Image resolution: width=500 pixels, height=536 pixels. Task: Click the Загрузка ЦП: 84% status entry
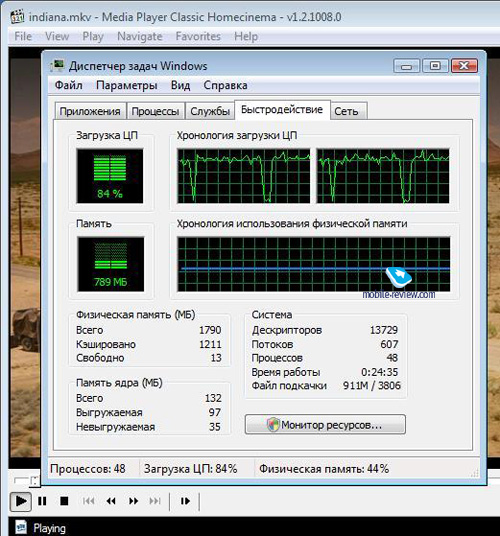[191, 469]
